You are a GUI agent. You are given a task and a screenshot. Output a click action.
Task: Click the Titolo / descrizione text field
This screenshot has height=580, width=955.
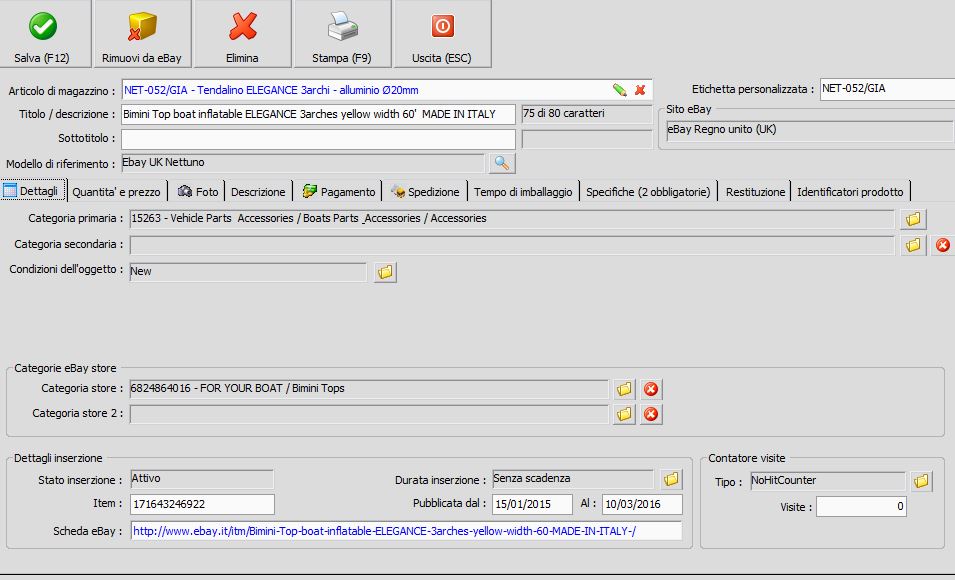click(319, 114)
